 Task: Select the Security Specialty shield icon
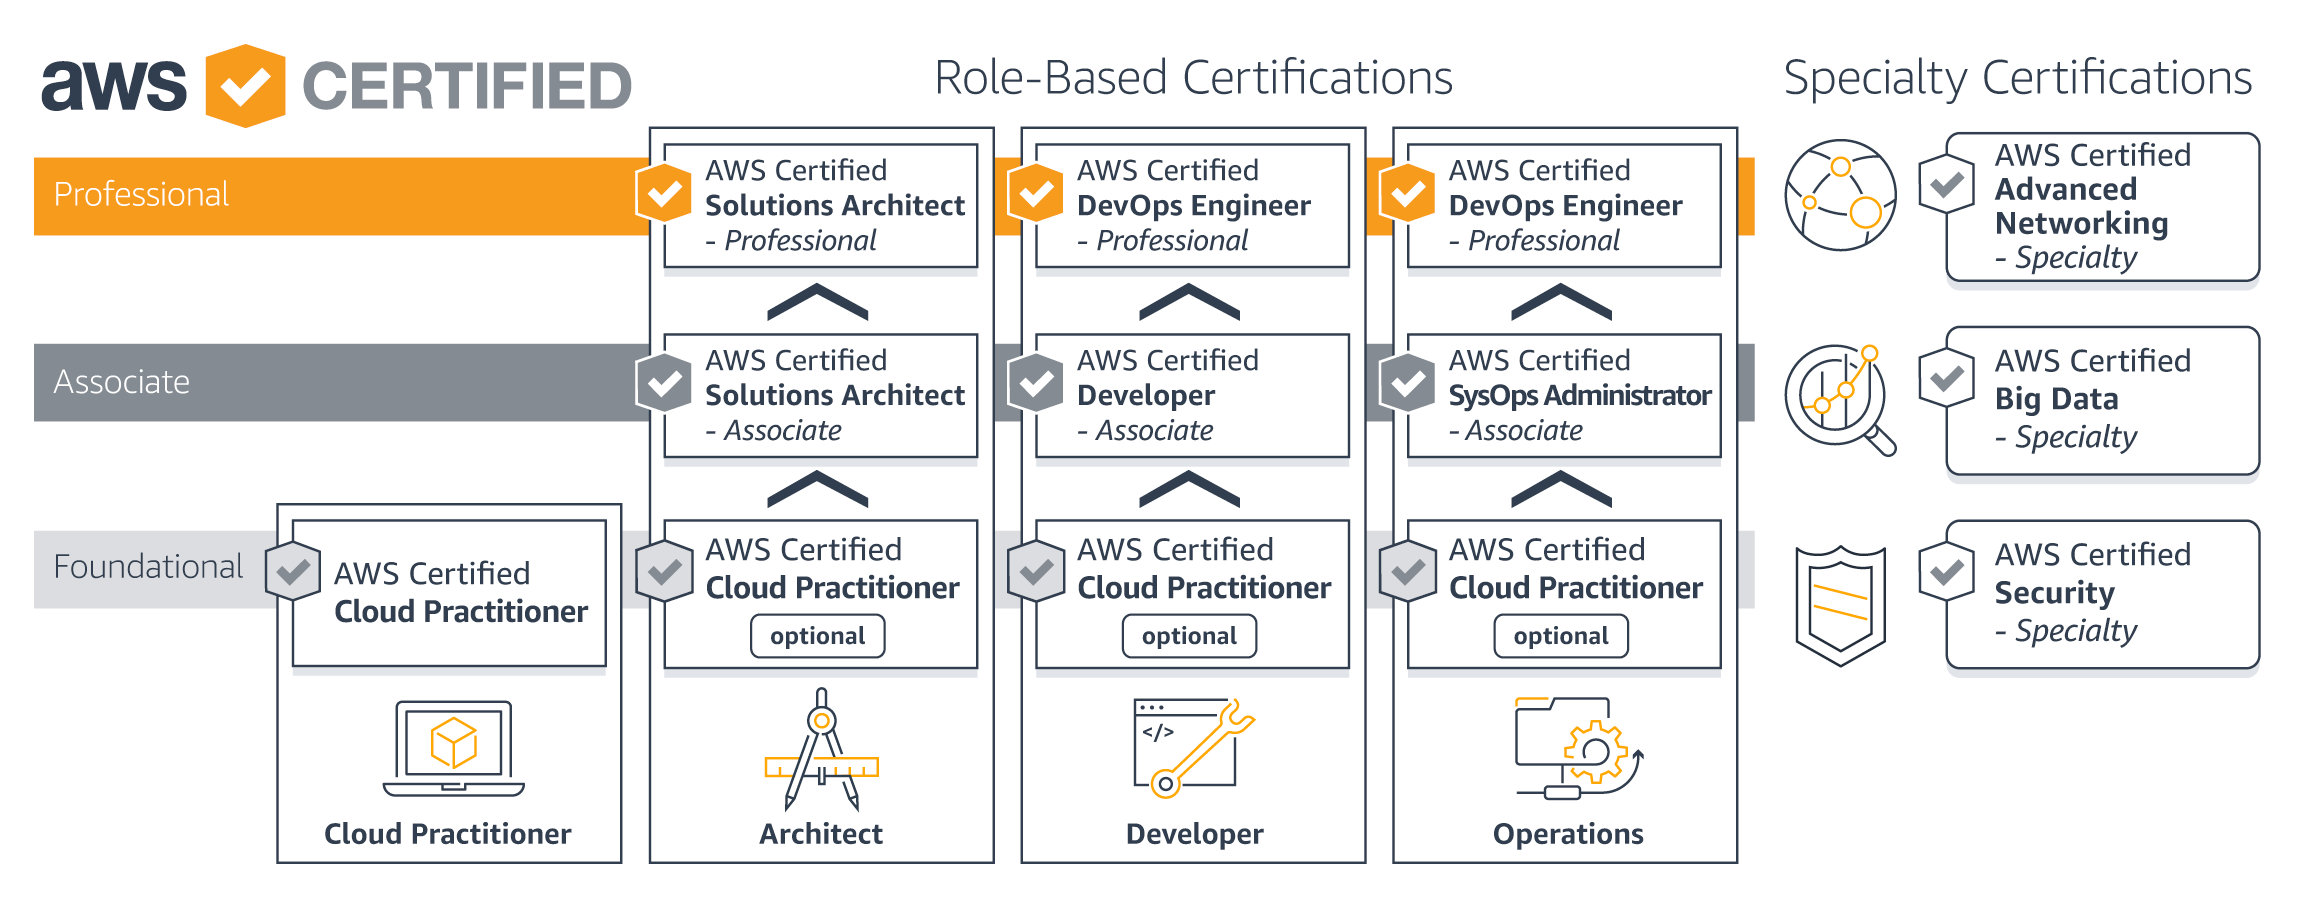(1840, 604)
